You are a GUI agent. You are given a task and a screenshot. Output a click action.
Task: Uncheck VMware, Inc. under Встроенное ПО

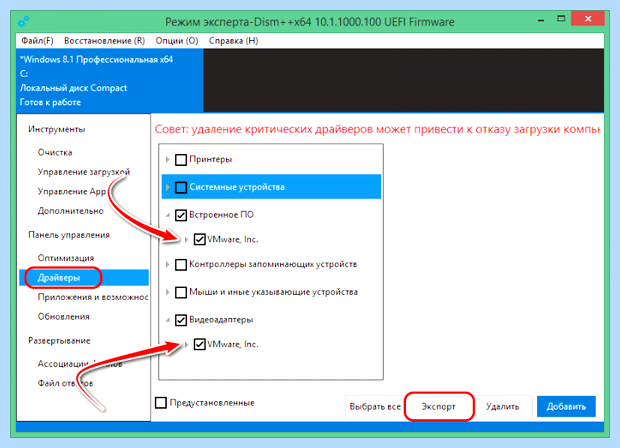click(x=199, y=240)
